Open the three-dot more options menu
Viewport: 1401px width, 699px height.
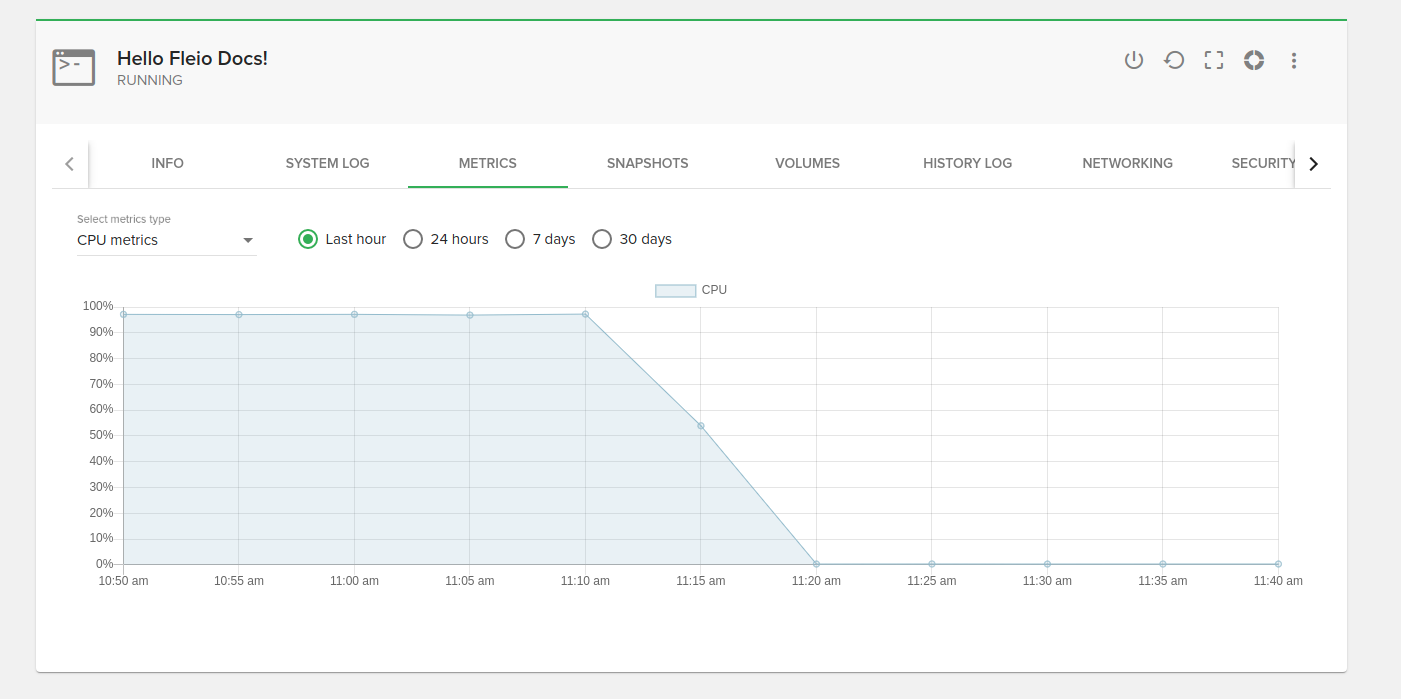pos(1294,60)
